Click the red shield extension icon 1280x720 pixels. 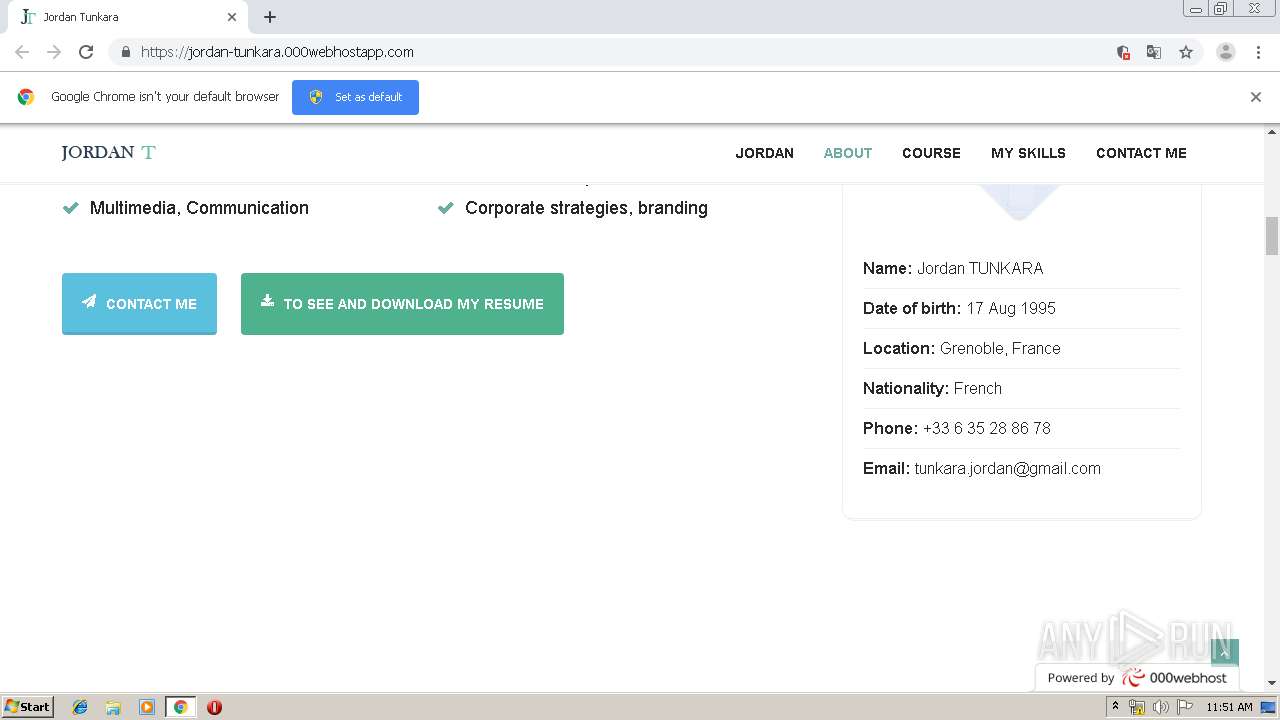tap(1123, 52)
